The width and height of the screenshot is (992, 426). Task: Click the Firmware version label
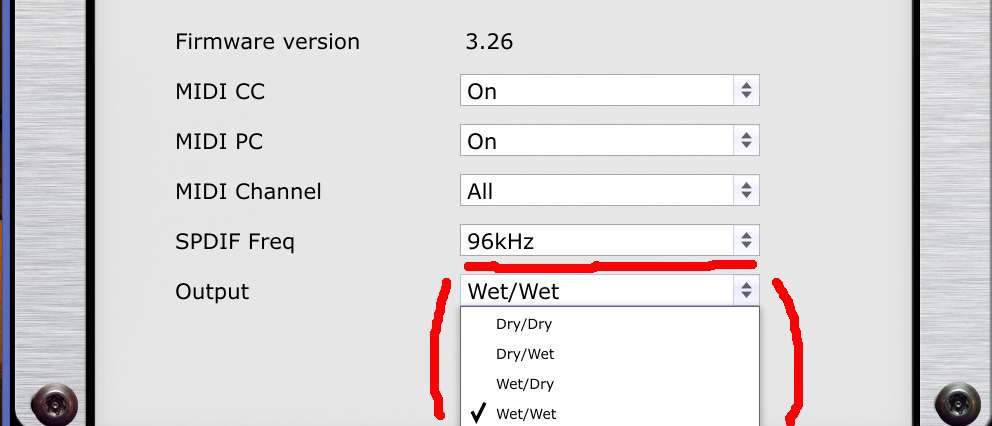[x=267, y=42]
